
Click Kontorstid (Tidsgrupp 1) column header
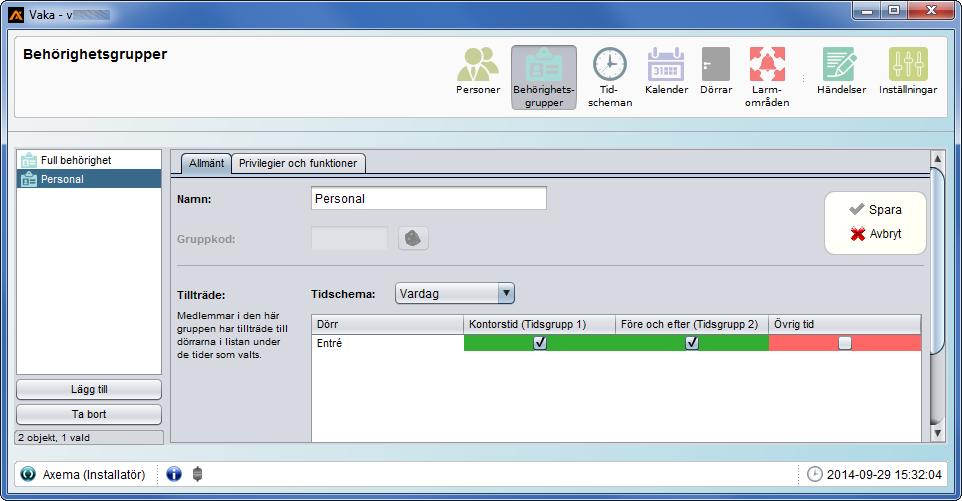pos(540,324)
